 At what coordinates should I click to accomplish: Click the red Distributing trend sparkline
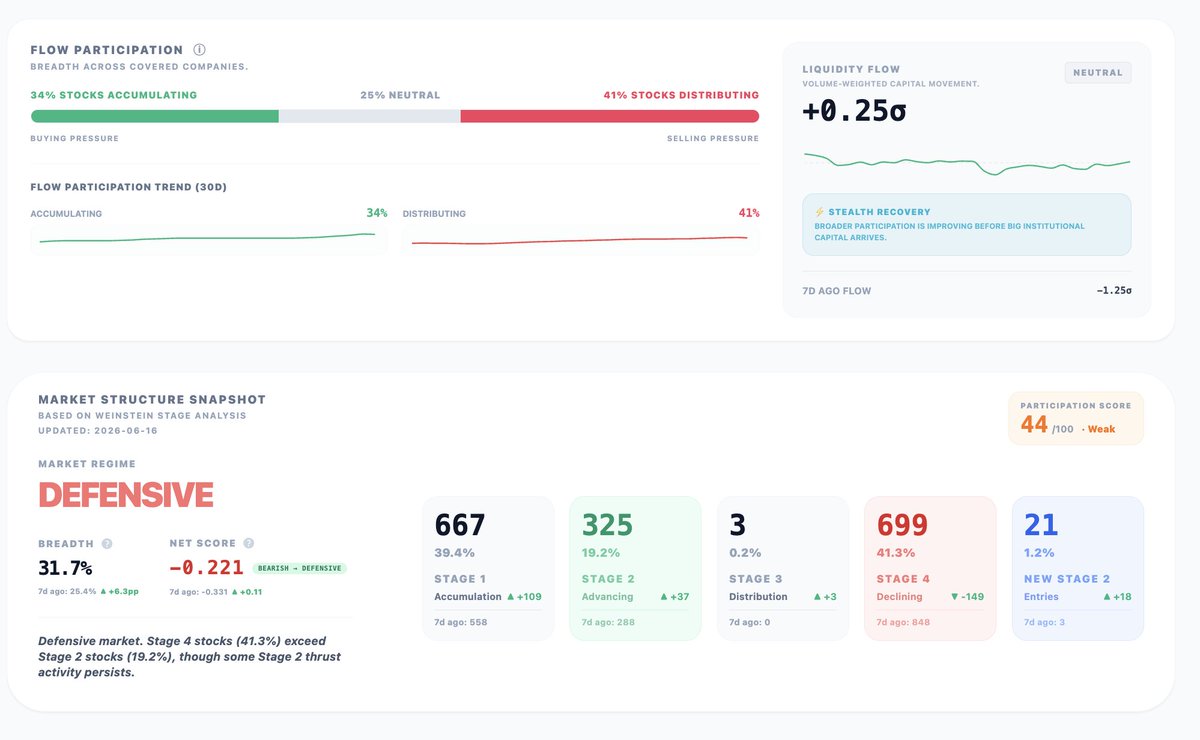click(x=580, y=240)
